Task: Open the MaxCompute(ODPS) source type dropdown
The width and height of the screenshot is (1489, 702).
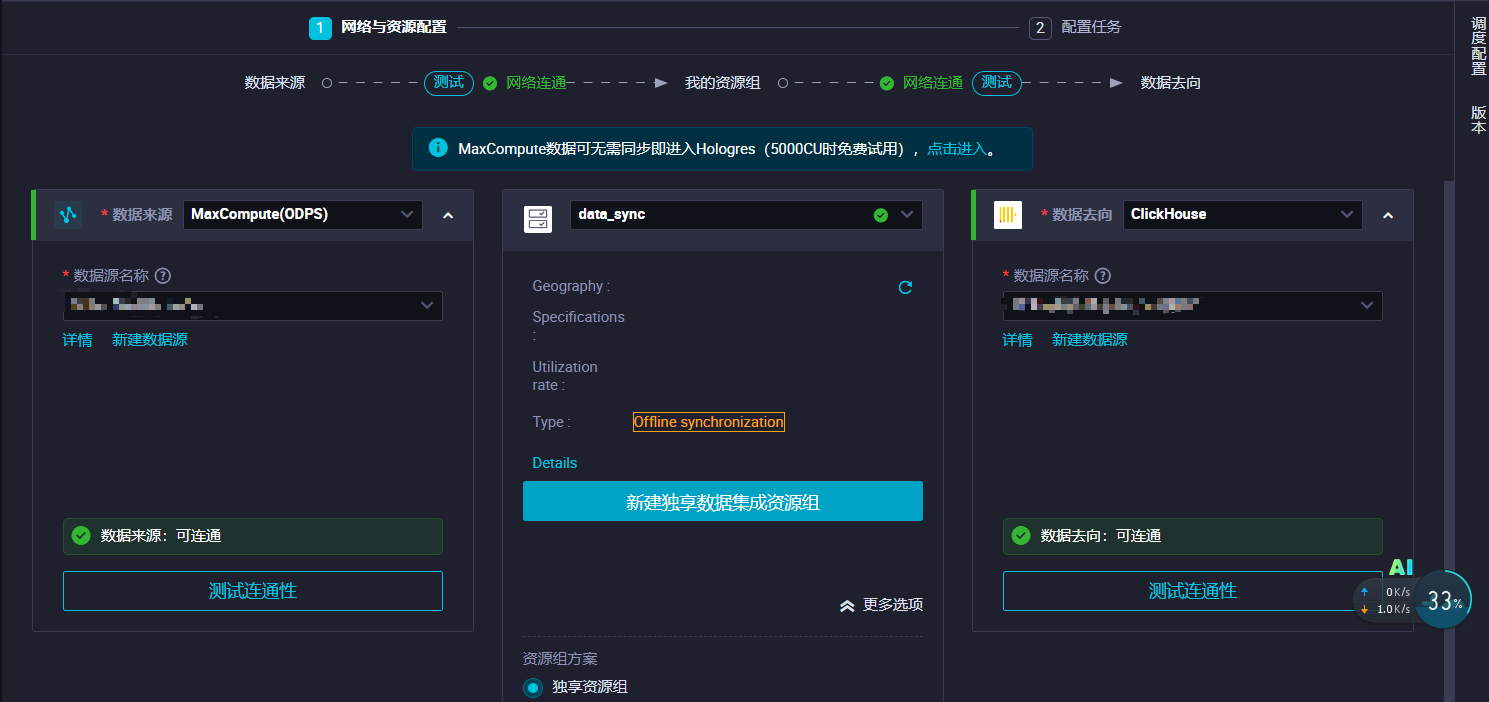Action: pos(303,214)
